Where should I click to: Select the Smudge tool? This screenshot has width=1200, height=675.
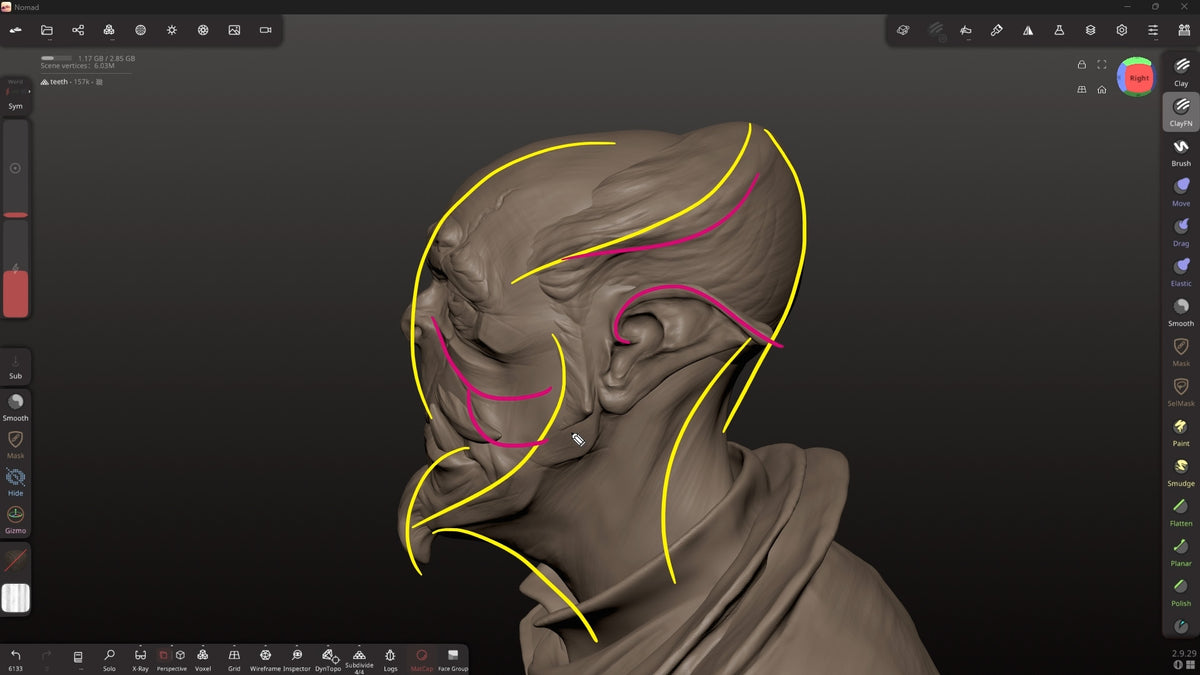tap(1181, 471)
